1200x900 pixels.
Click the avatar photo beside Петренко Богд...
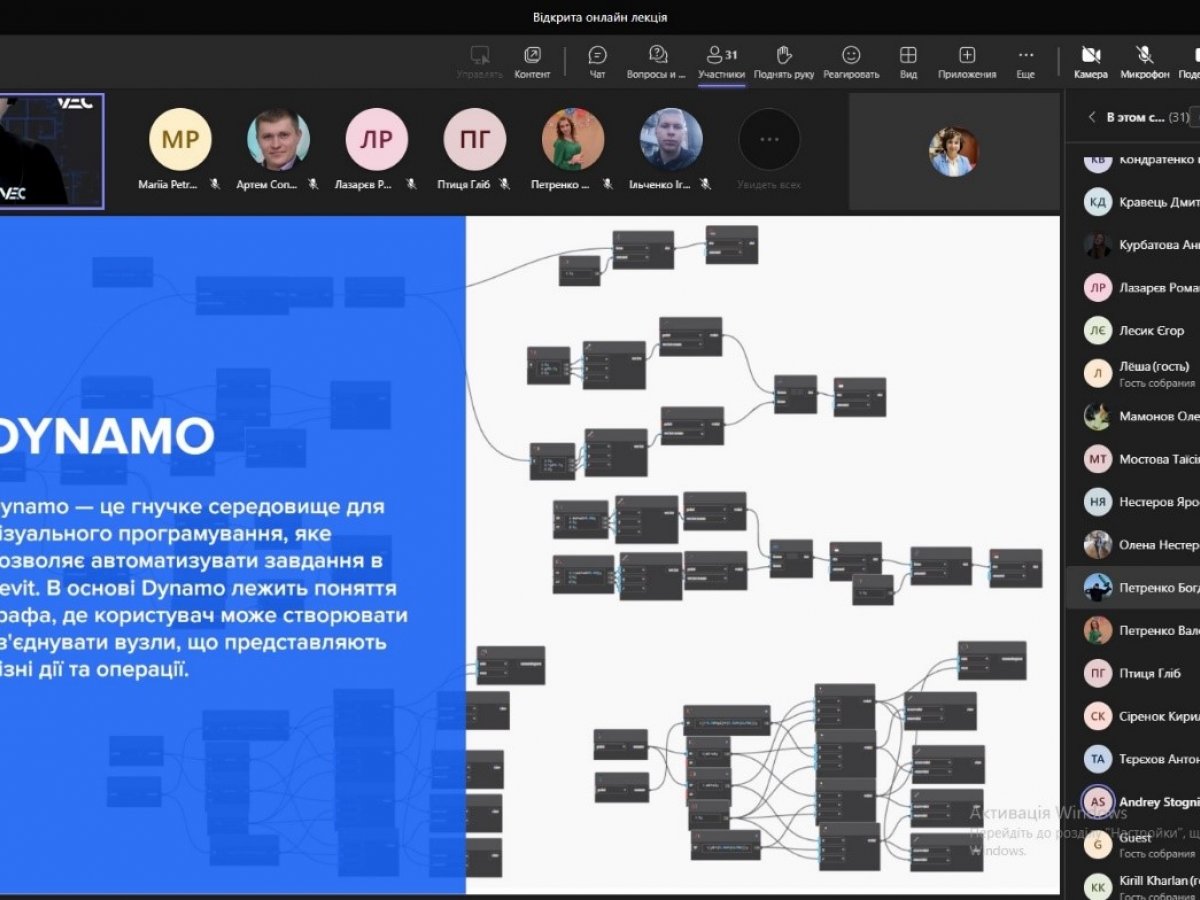1098,588
